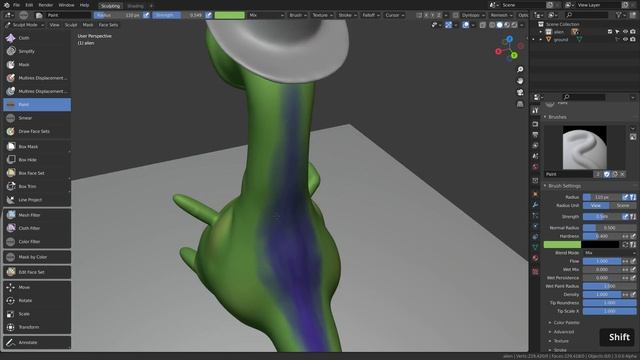Screen dimensions: 640x360
Task: Choose the Box Mask tool
Action: pyautogui.click(x=37, y=147)
